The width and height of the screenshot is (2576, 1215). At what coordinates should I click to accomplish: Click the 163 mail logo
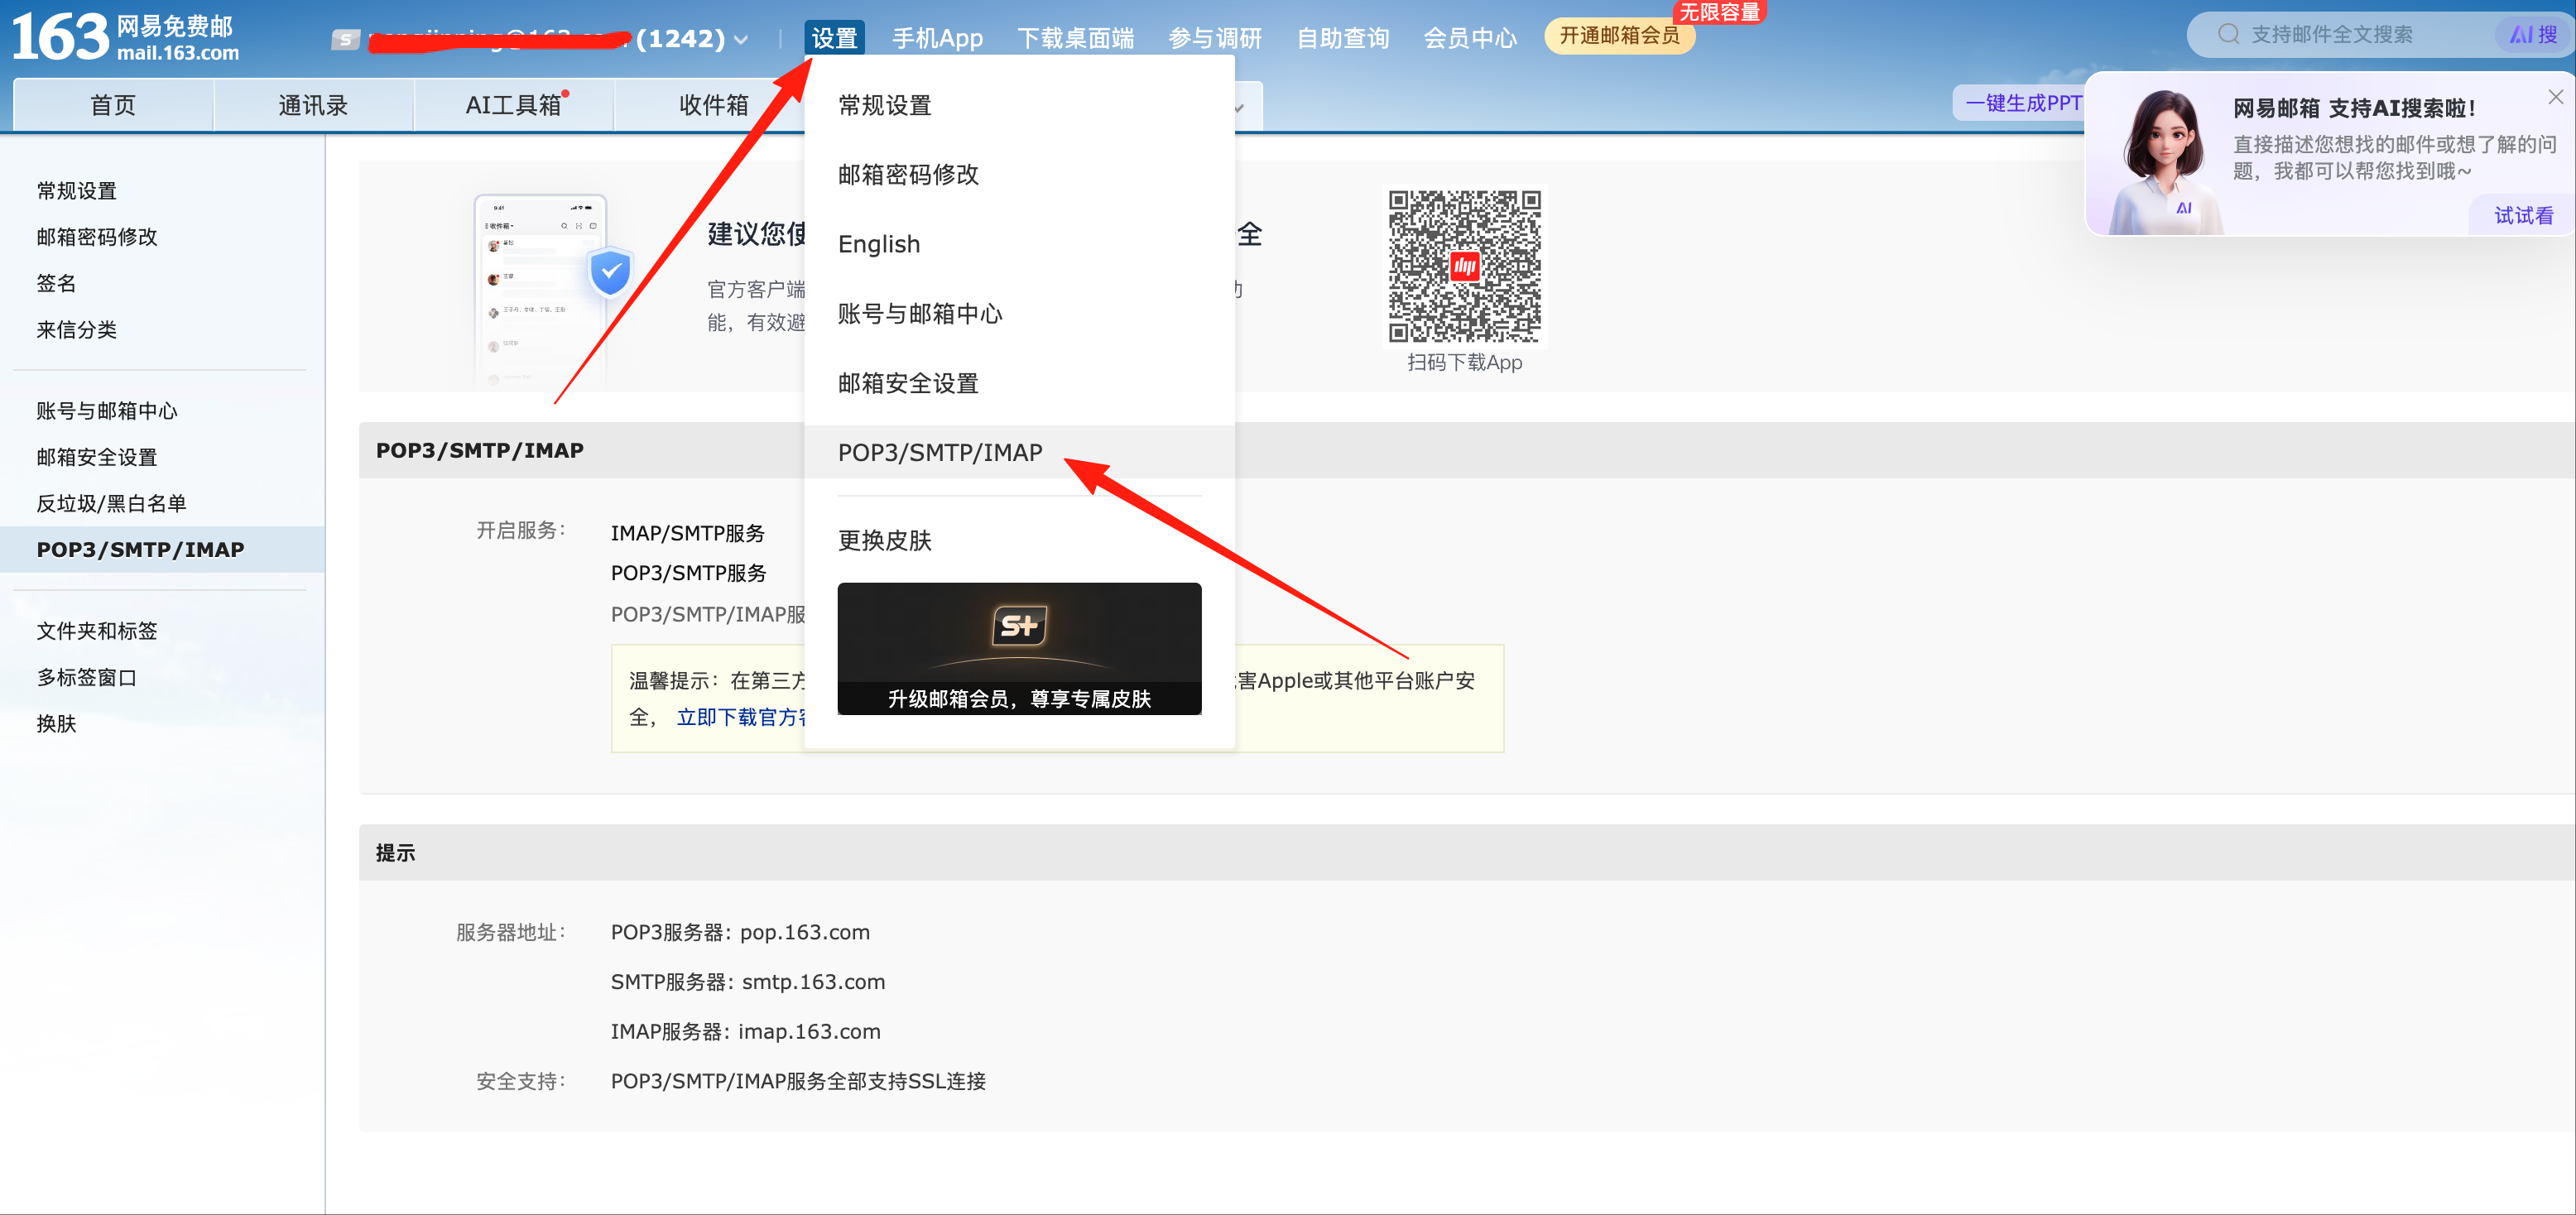tap(125, 37)
